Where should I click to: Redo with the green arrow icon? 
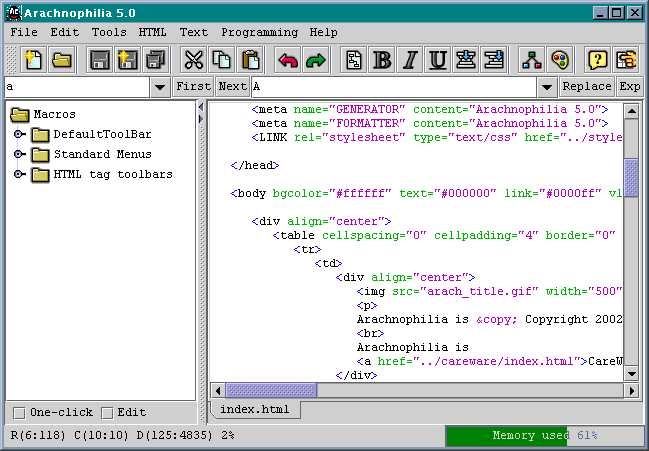click(x=316, y=60)
